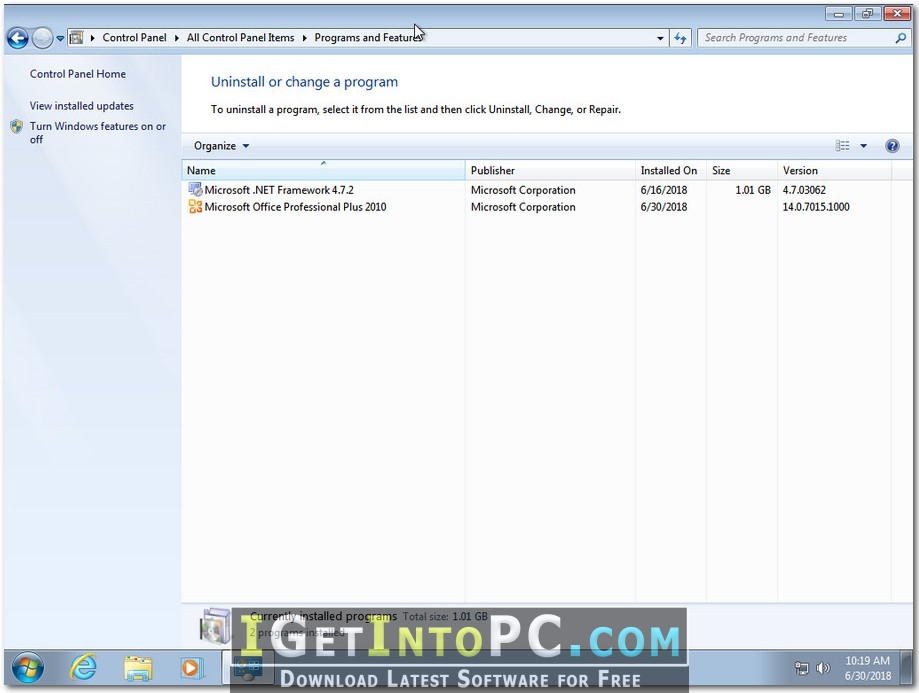The image size is (919, 693).
Task: Click the change view icon
Action: [842, 145]
